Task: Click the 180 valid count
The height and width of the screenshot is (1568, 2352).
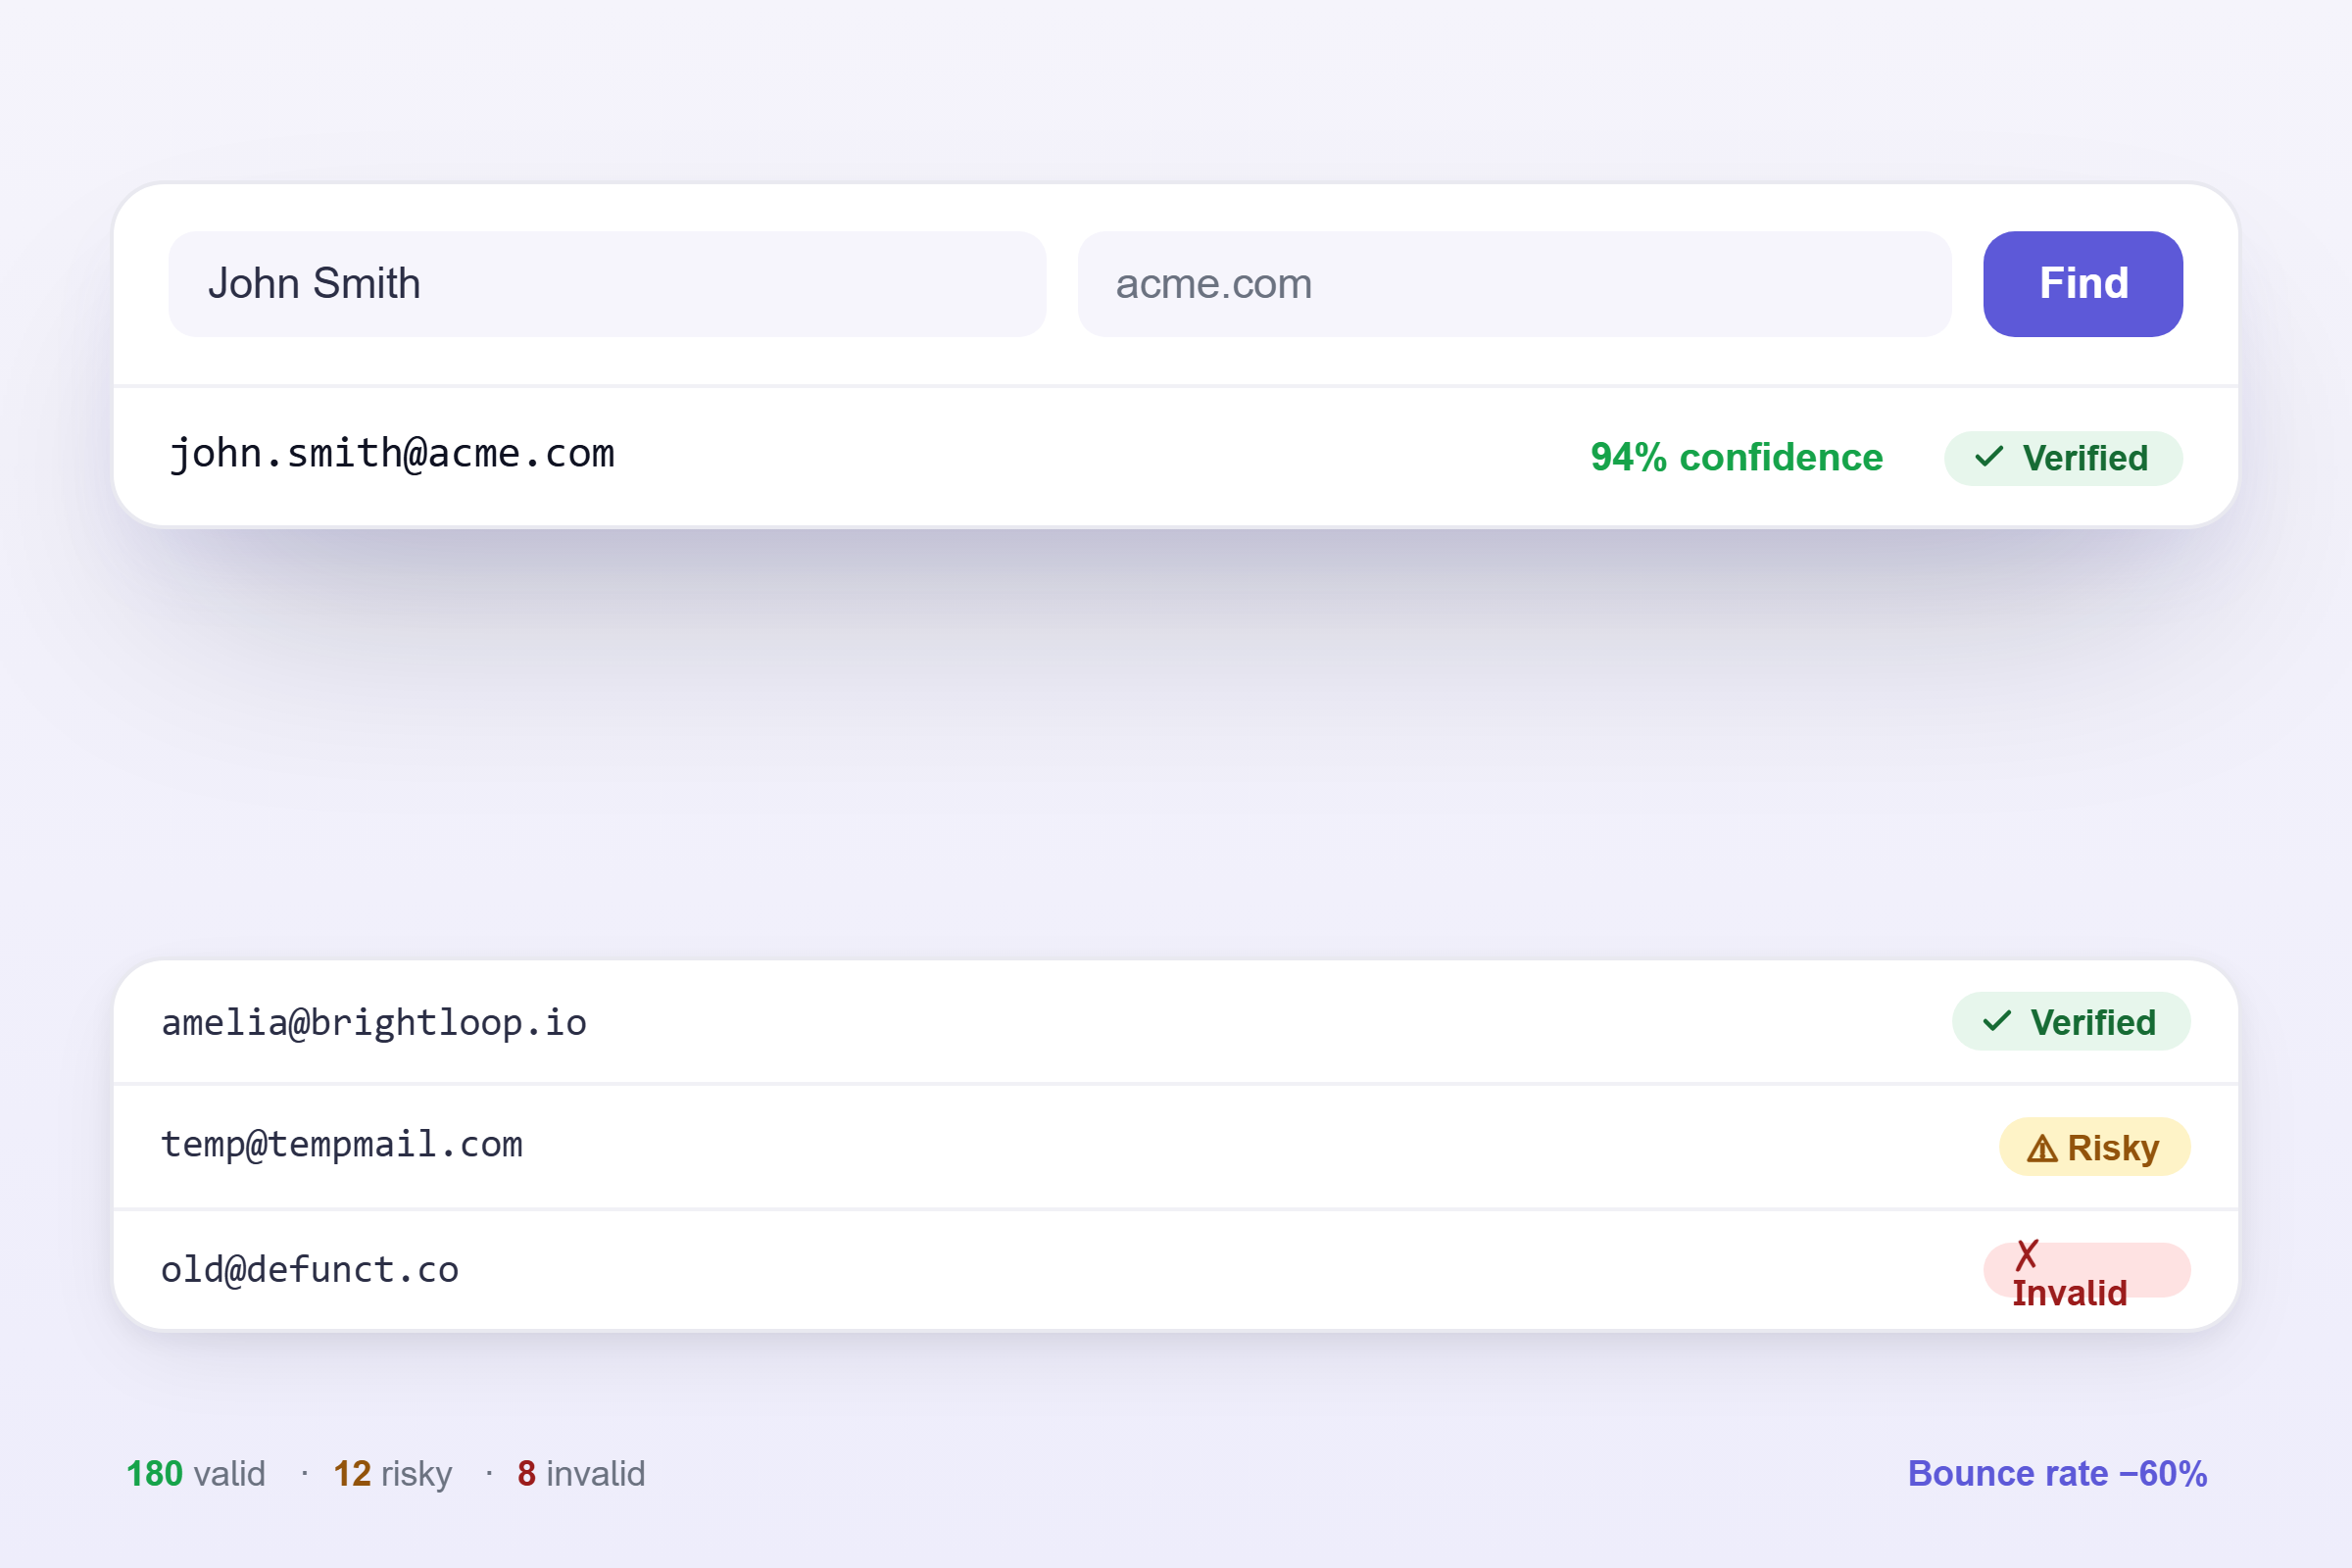Action: click(x=196, y=1474)
